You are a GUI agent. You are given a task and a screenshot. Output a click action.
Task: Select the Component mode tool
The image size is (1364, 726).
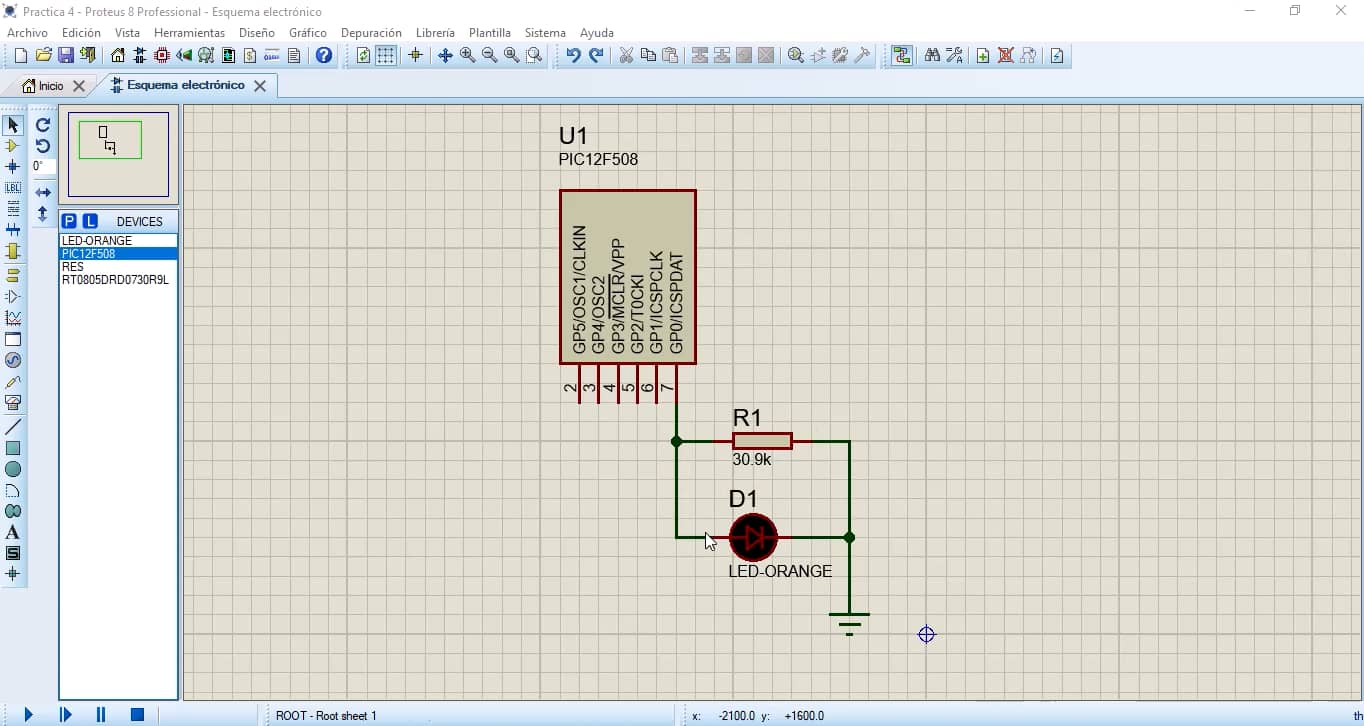pyautogui.click(x=13, y=146)
